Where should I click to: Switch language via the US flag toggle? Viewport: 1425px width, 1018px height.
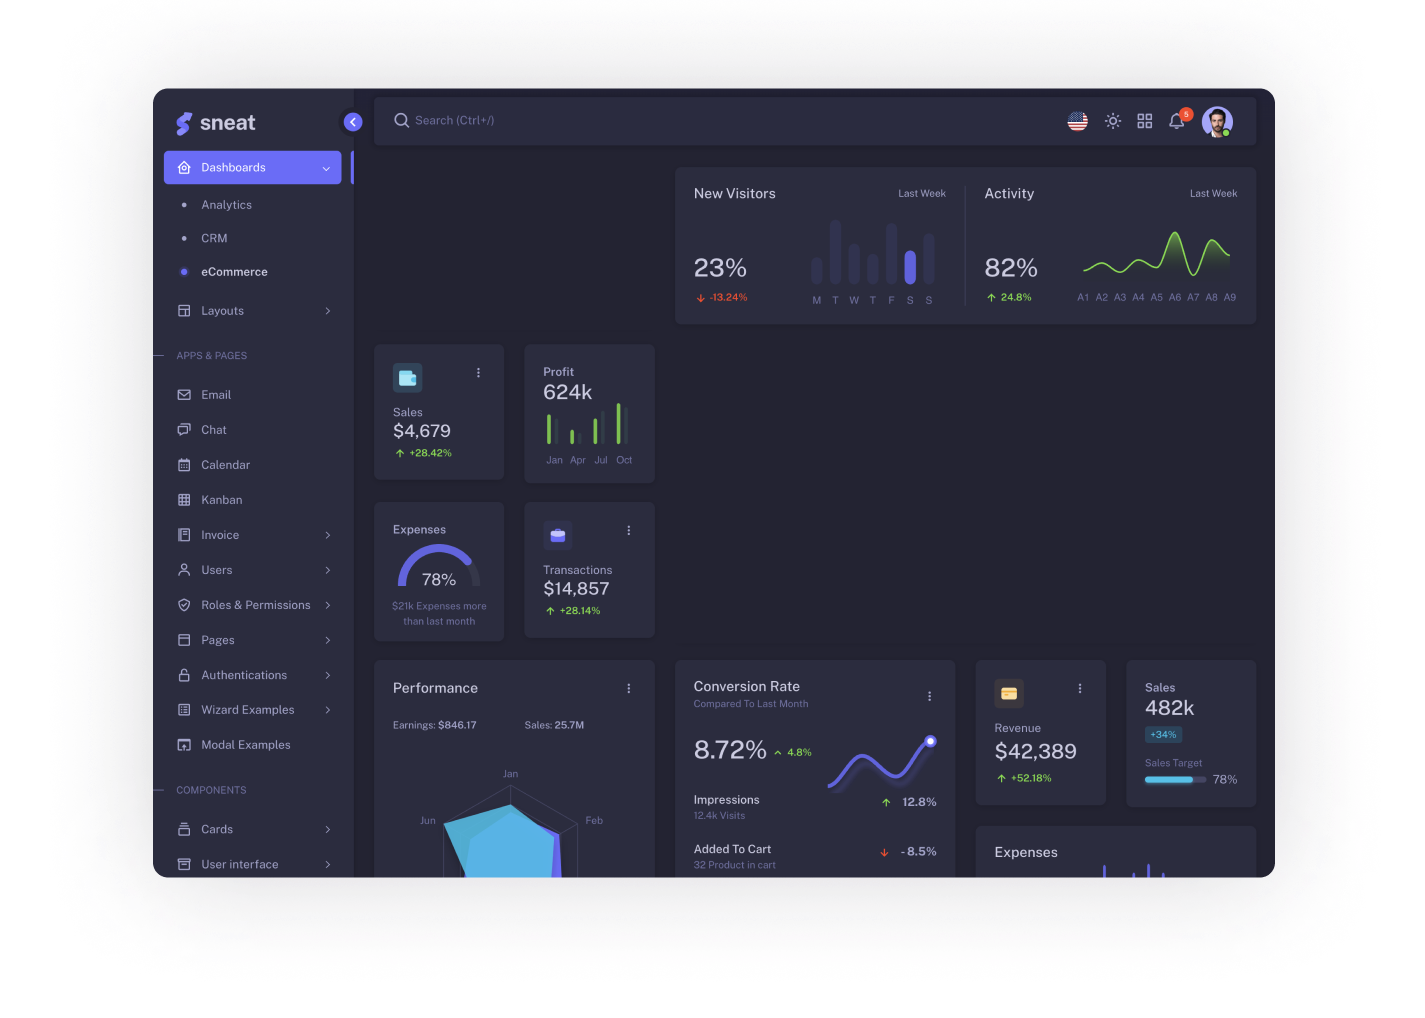1077,120
